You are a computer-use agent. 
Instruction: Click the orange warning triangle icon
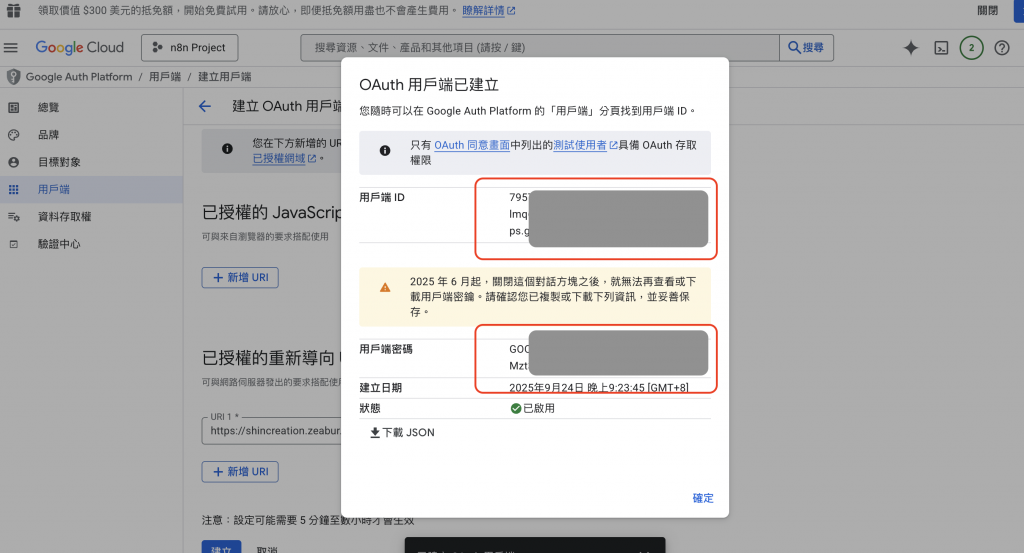tap(385, 287)
